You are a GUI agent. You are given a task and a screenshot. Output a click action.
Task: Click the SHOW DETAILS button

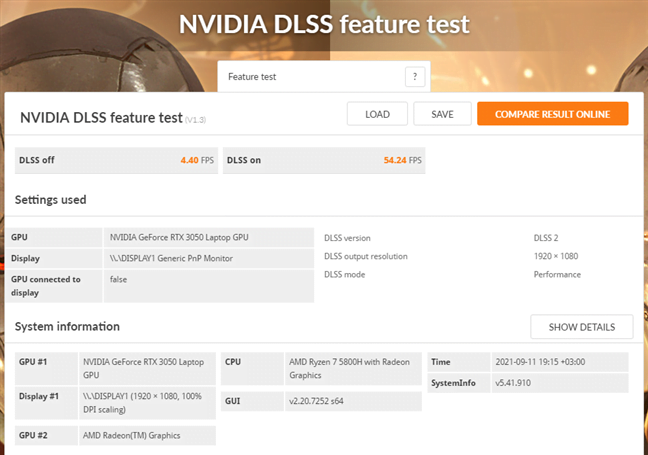pos(581,327)
